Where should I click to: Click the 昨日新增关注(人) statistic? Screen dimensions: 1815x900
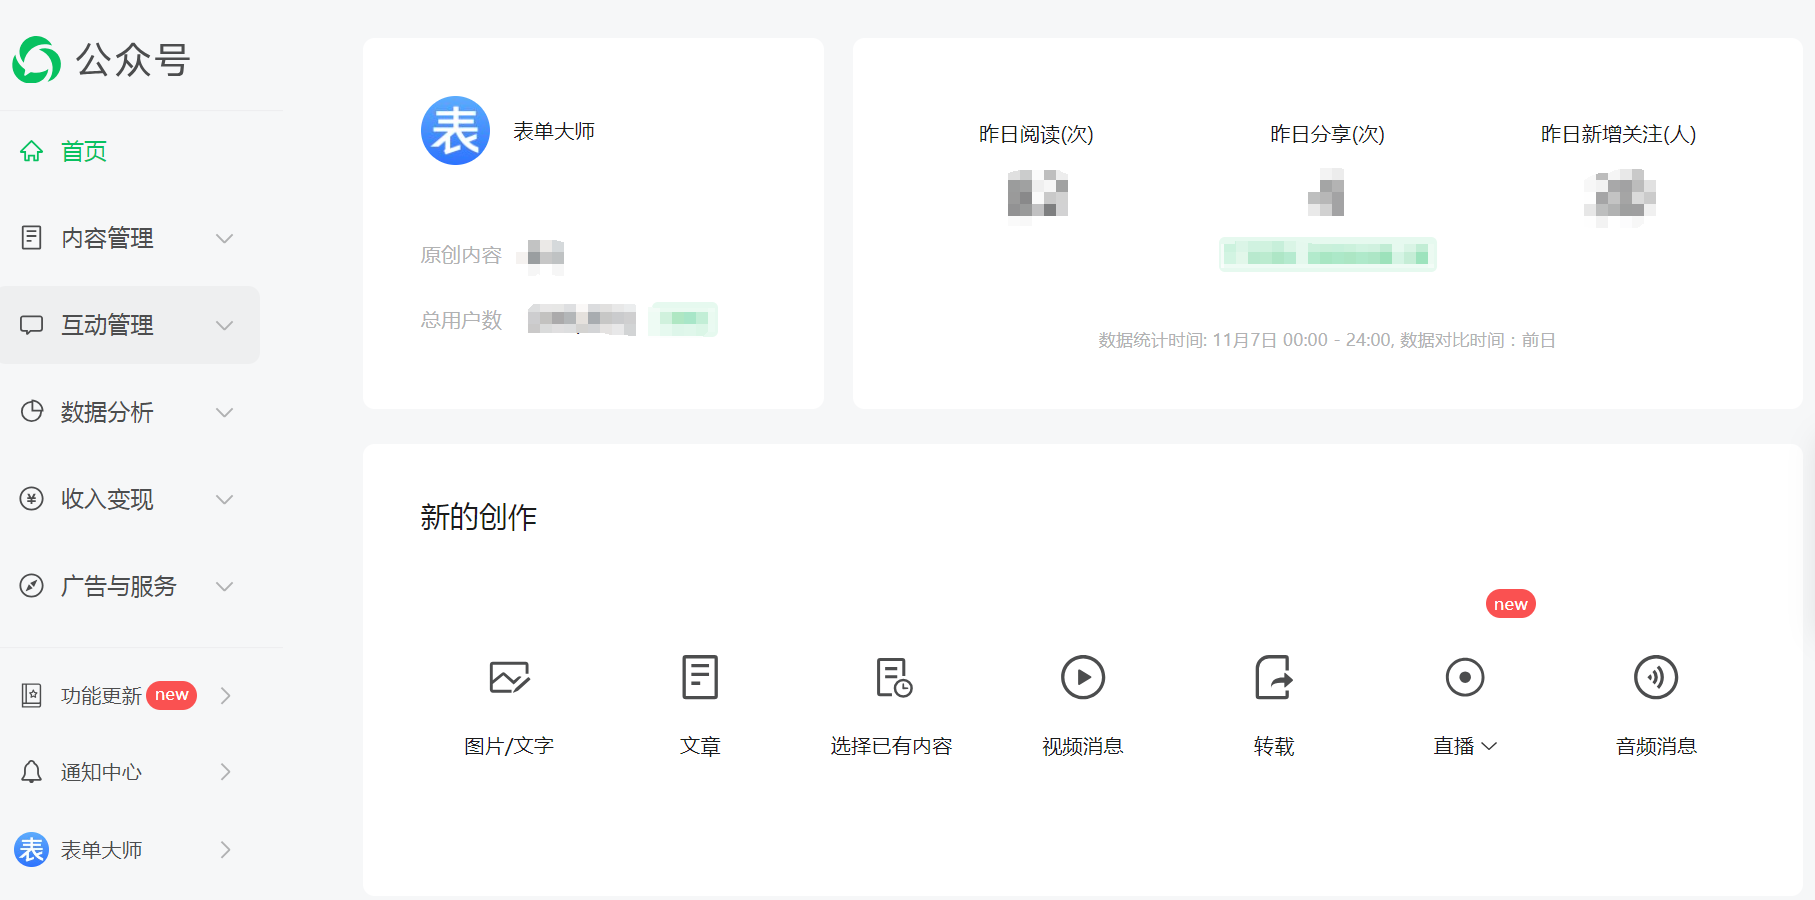pyautogui.click(x=1618, y=134)
